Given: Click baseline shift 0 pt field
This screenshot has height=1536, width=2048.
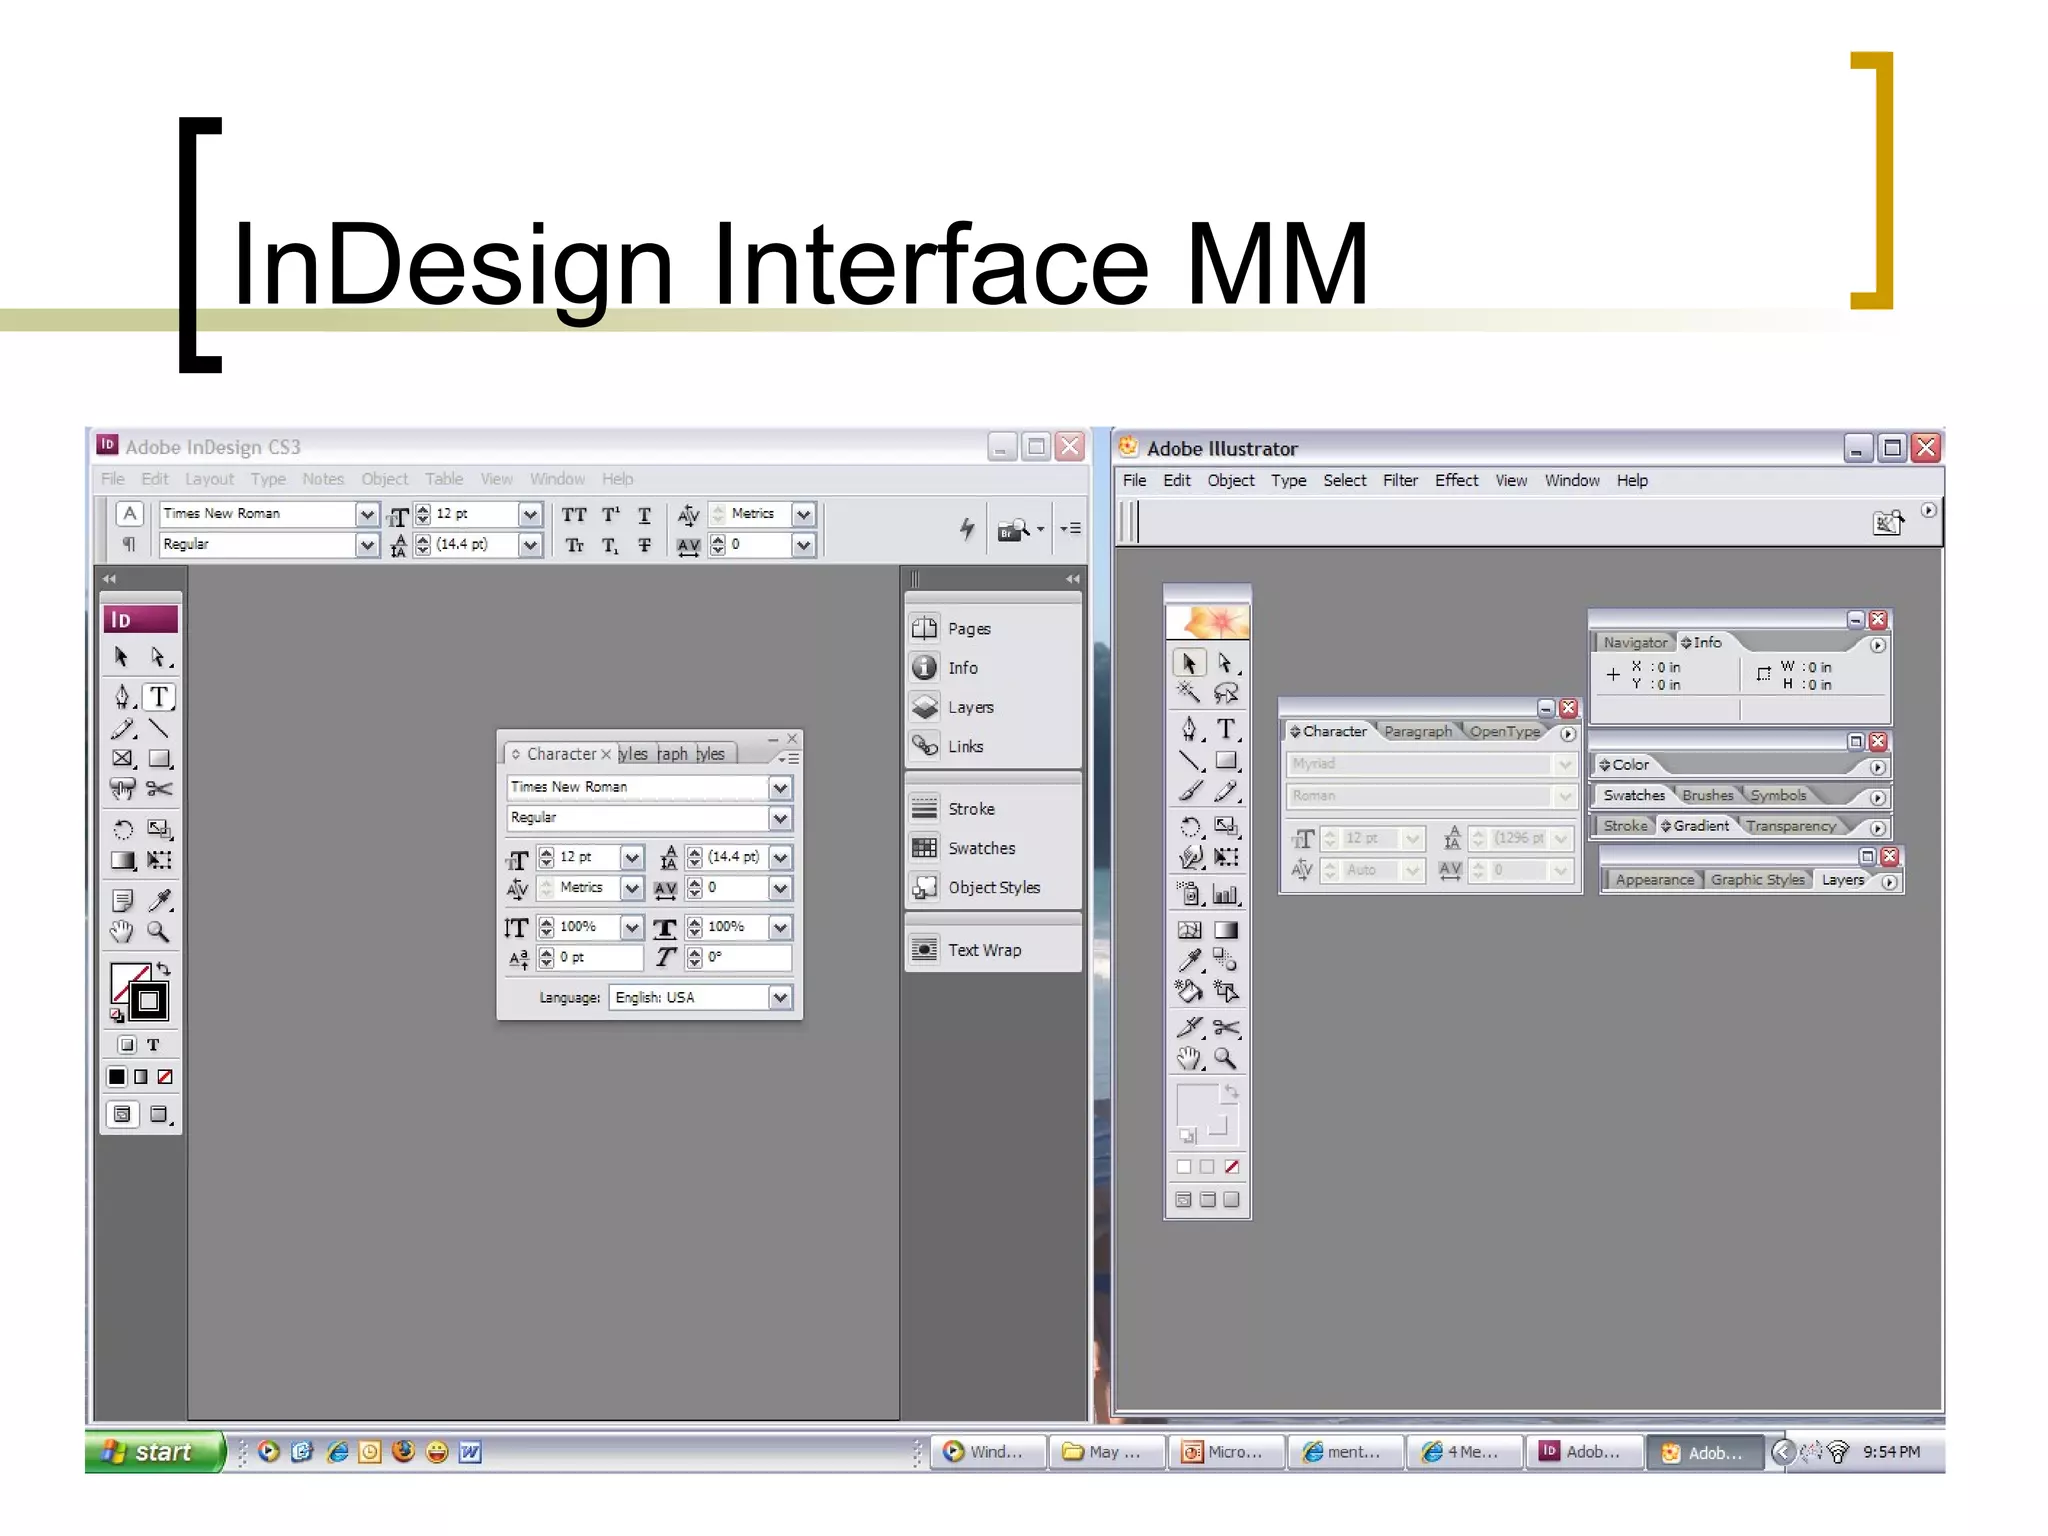Looking at the screenshot, I should coord(599,958).
